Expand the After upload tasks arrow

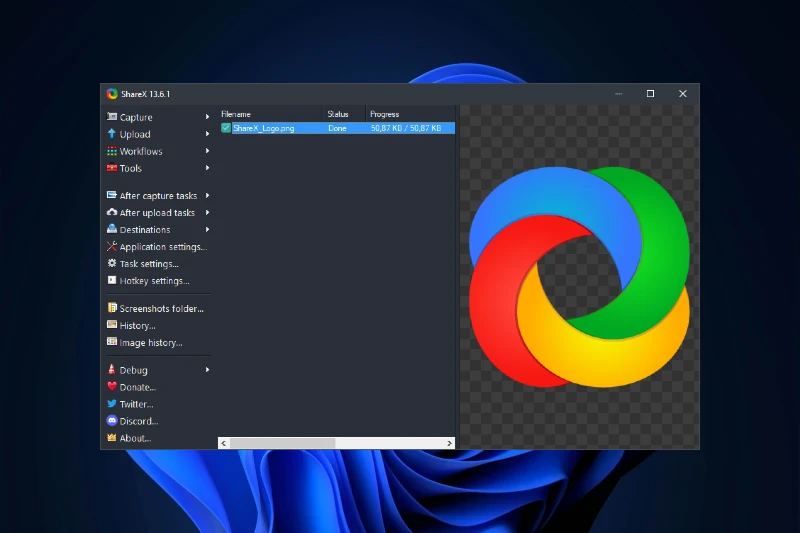[207, 212]
